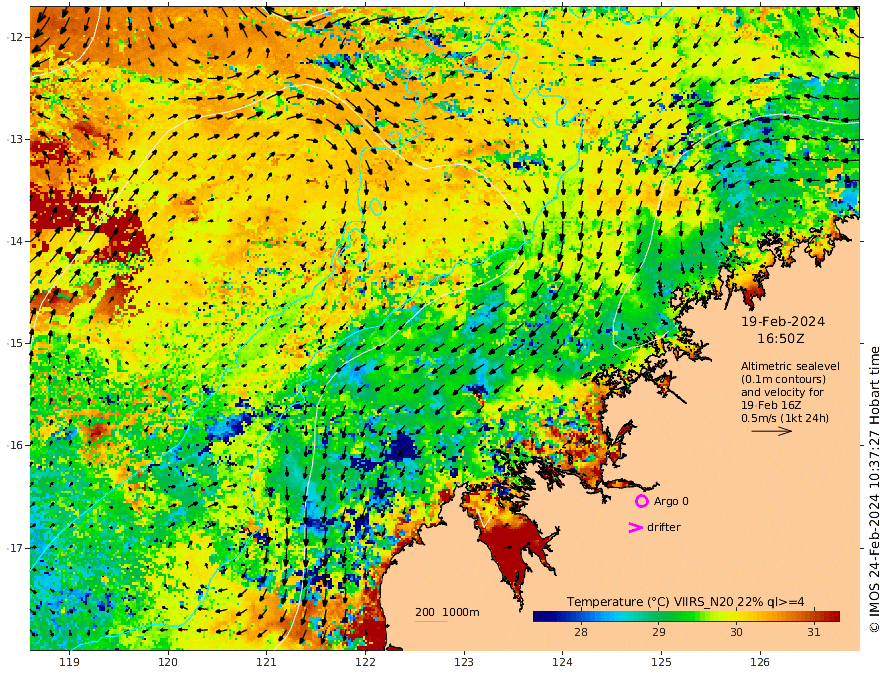The height and width of the screenshot is (680, 880).
Task: Click the 'Temperature (°C) VIIRS_N20 22% ql>=4' title
Action: coord(685,602)
